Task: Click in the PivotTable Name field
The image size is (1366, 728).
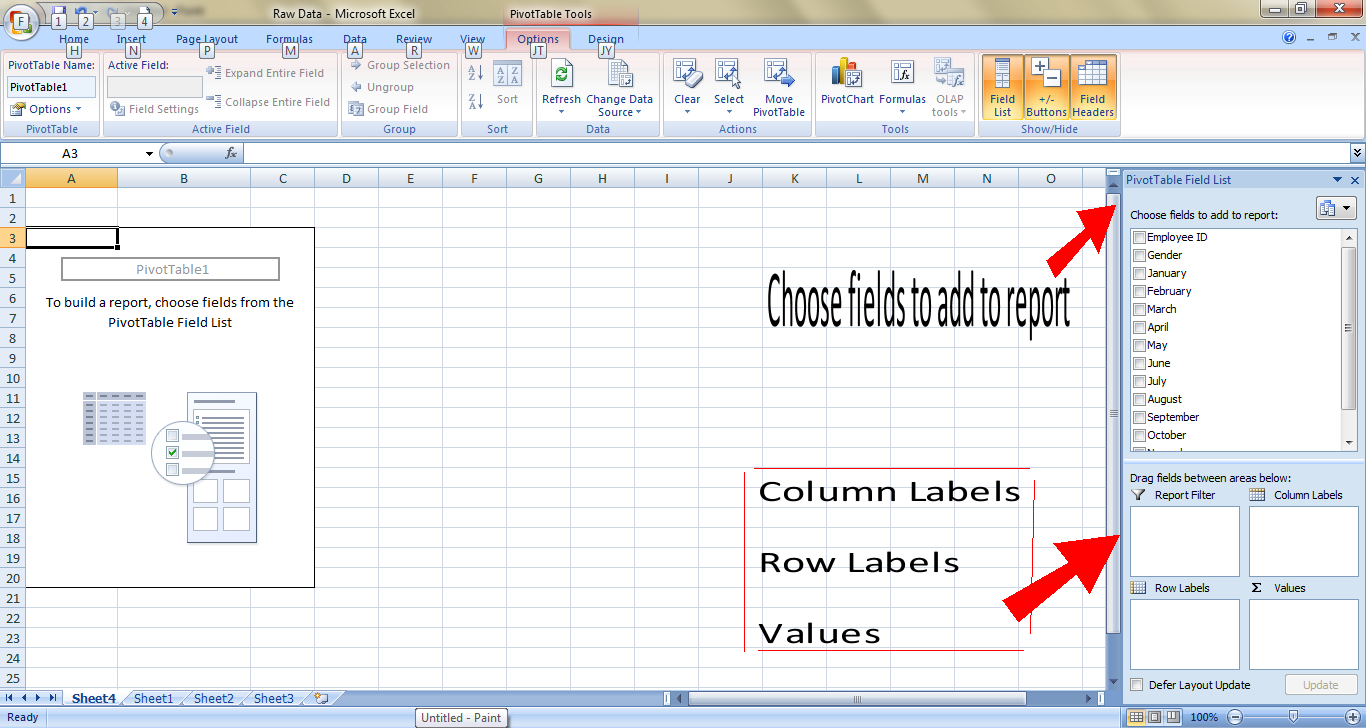Action: click(x=51, y=87)
